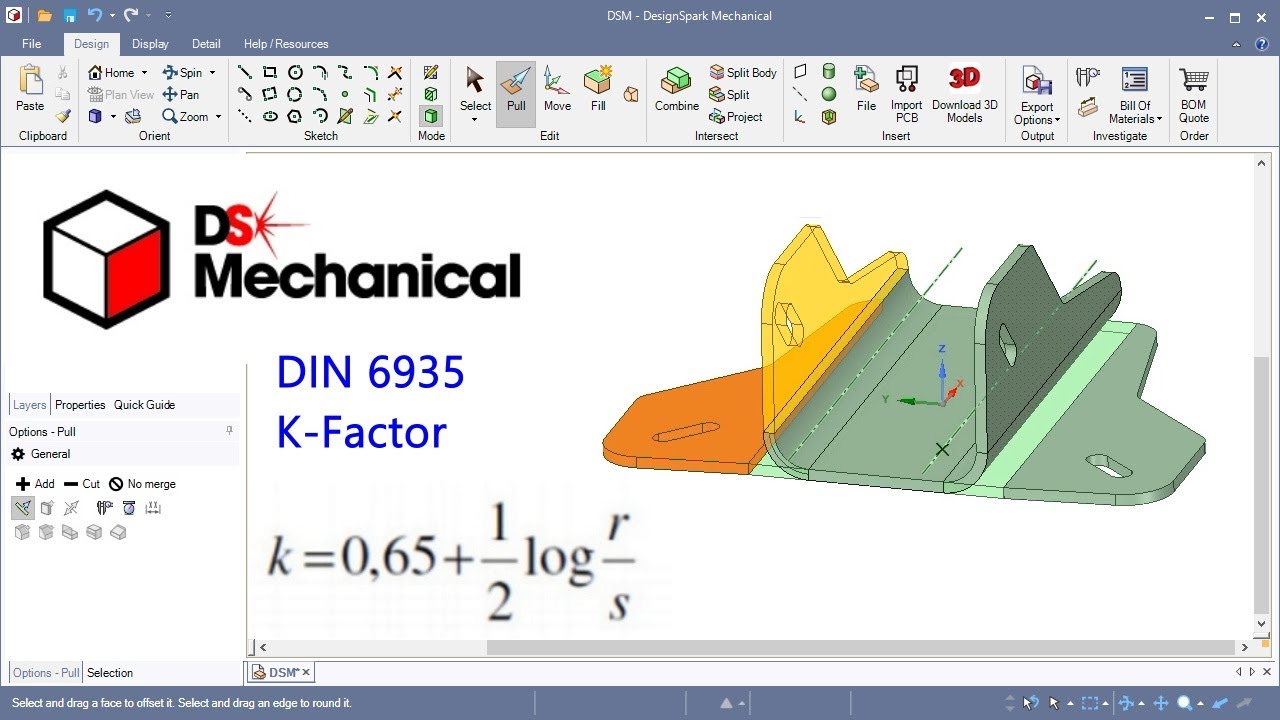This screenshot has width=1280, height=720.
Task: Open Download 3D Models
Action: click(965, 93)
